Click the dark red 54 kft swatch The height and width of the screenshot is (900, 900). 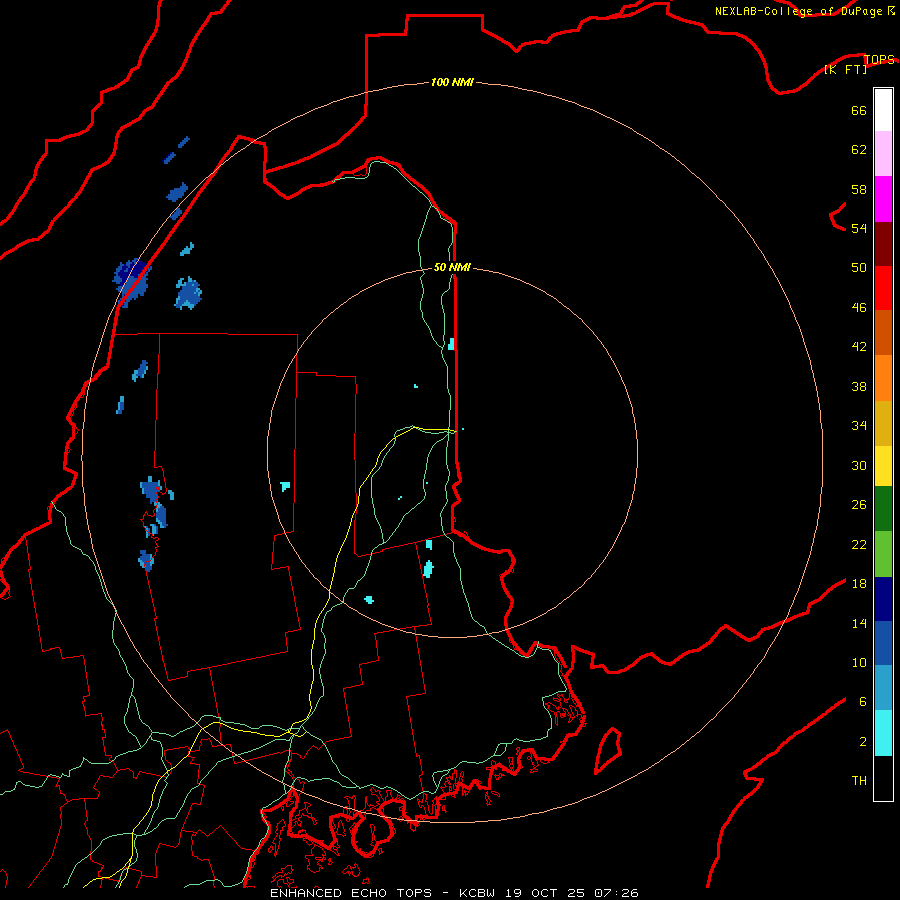tap(883, 243)
